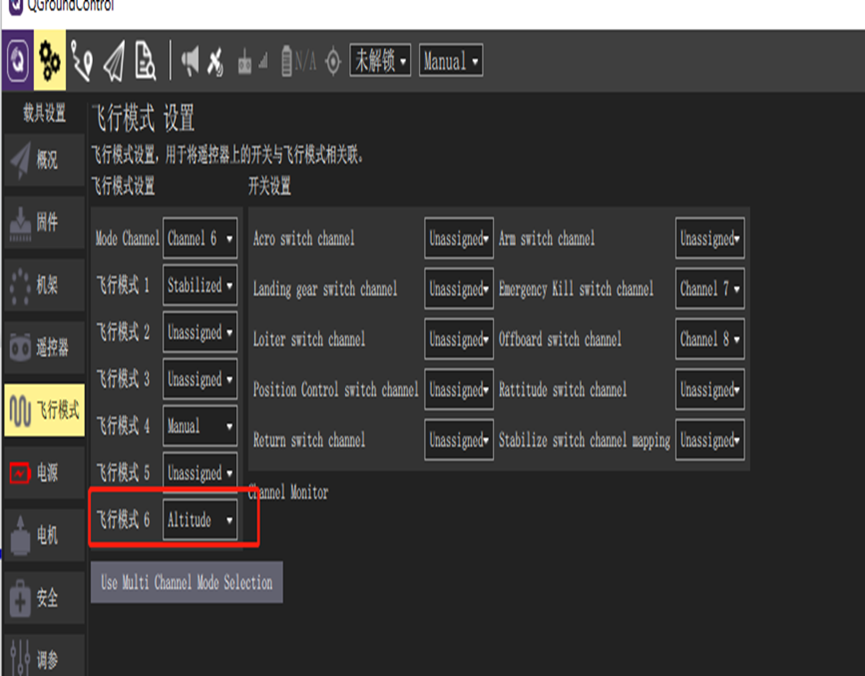Switch to 电源 power settings tab

pos(44,473)
